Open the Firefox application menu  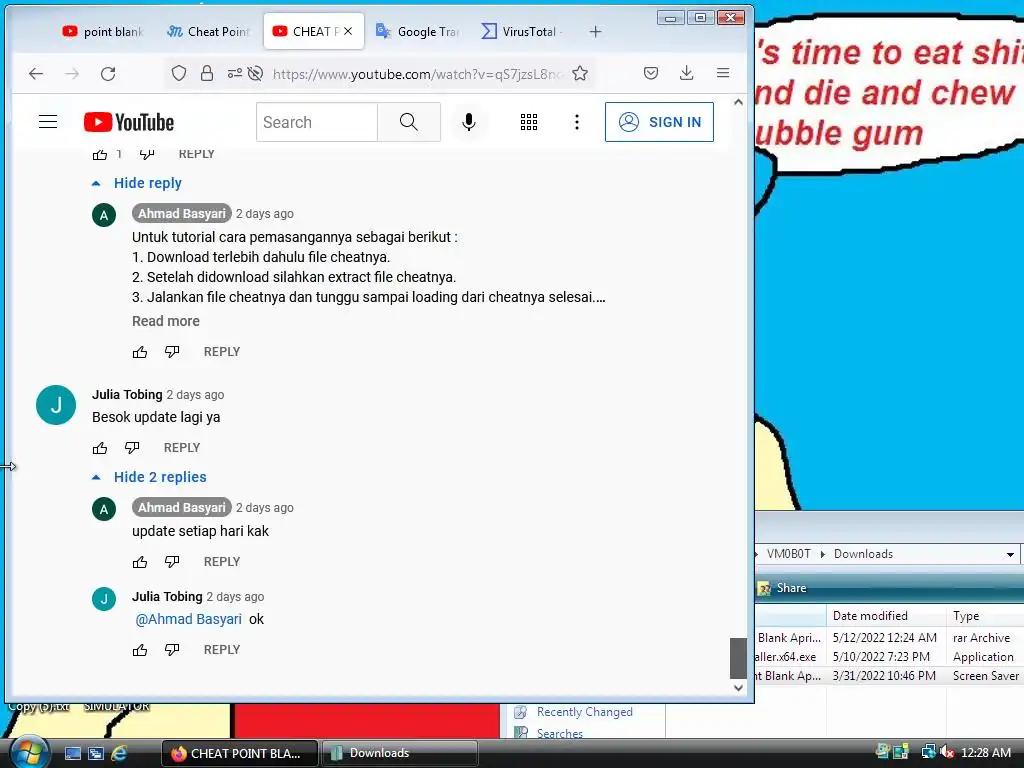723,73
